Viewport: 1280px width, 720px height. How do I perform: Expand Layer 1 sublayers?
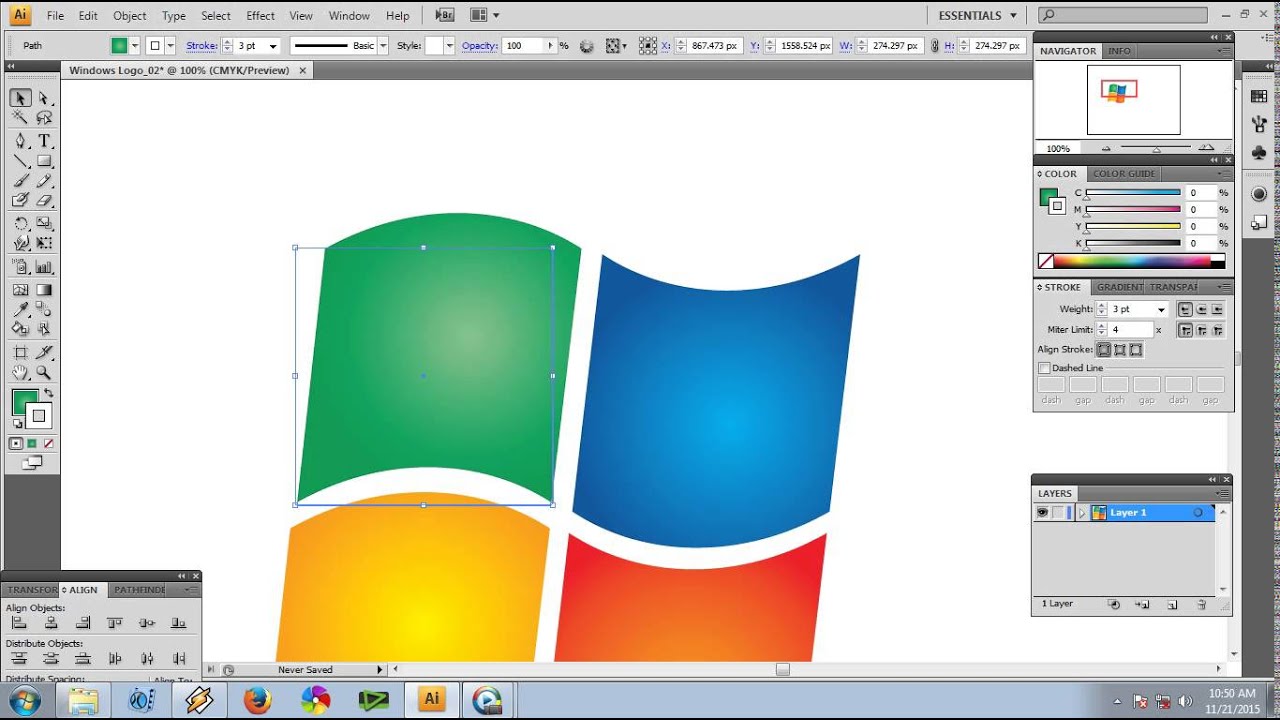pos(1081,512)
